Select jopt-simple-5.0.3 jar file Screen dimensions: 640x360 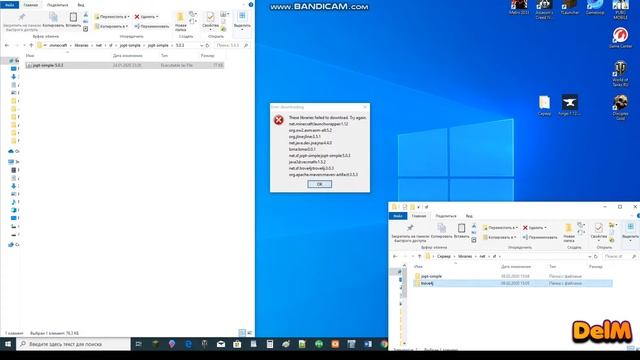pos(124,65)
